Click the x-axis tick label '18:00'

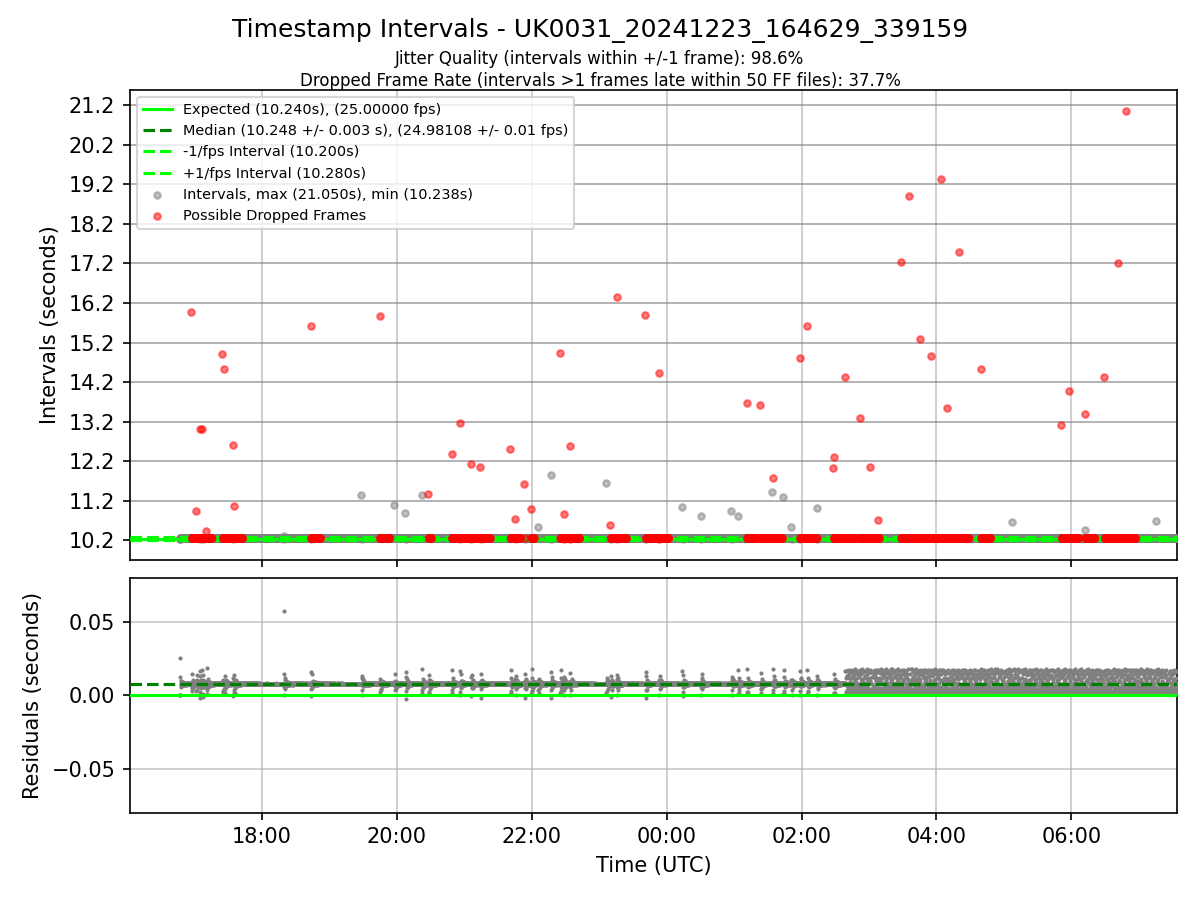tap(262, 835)
